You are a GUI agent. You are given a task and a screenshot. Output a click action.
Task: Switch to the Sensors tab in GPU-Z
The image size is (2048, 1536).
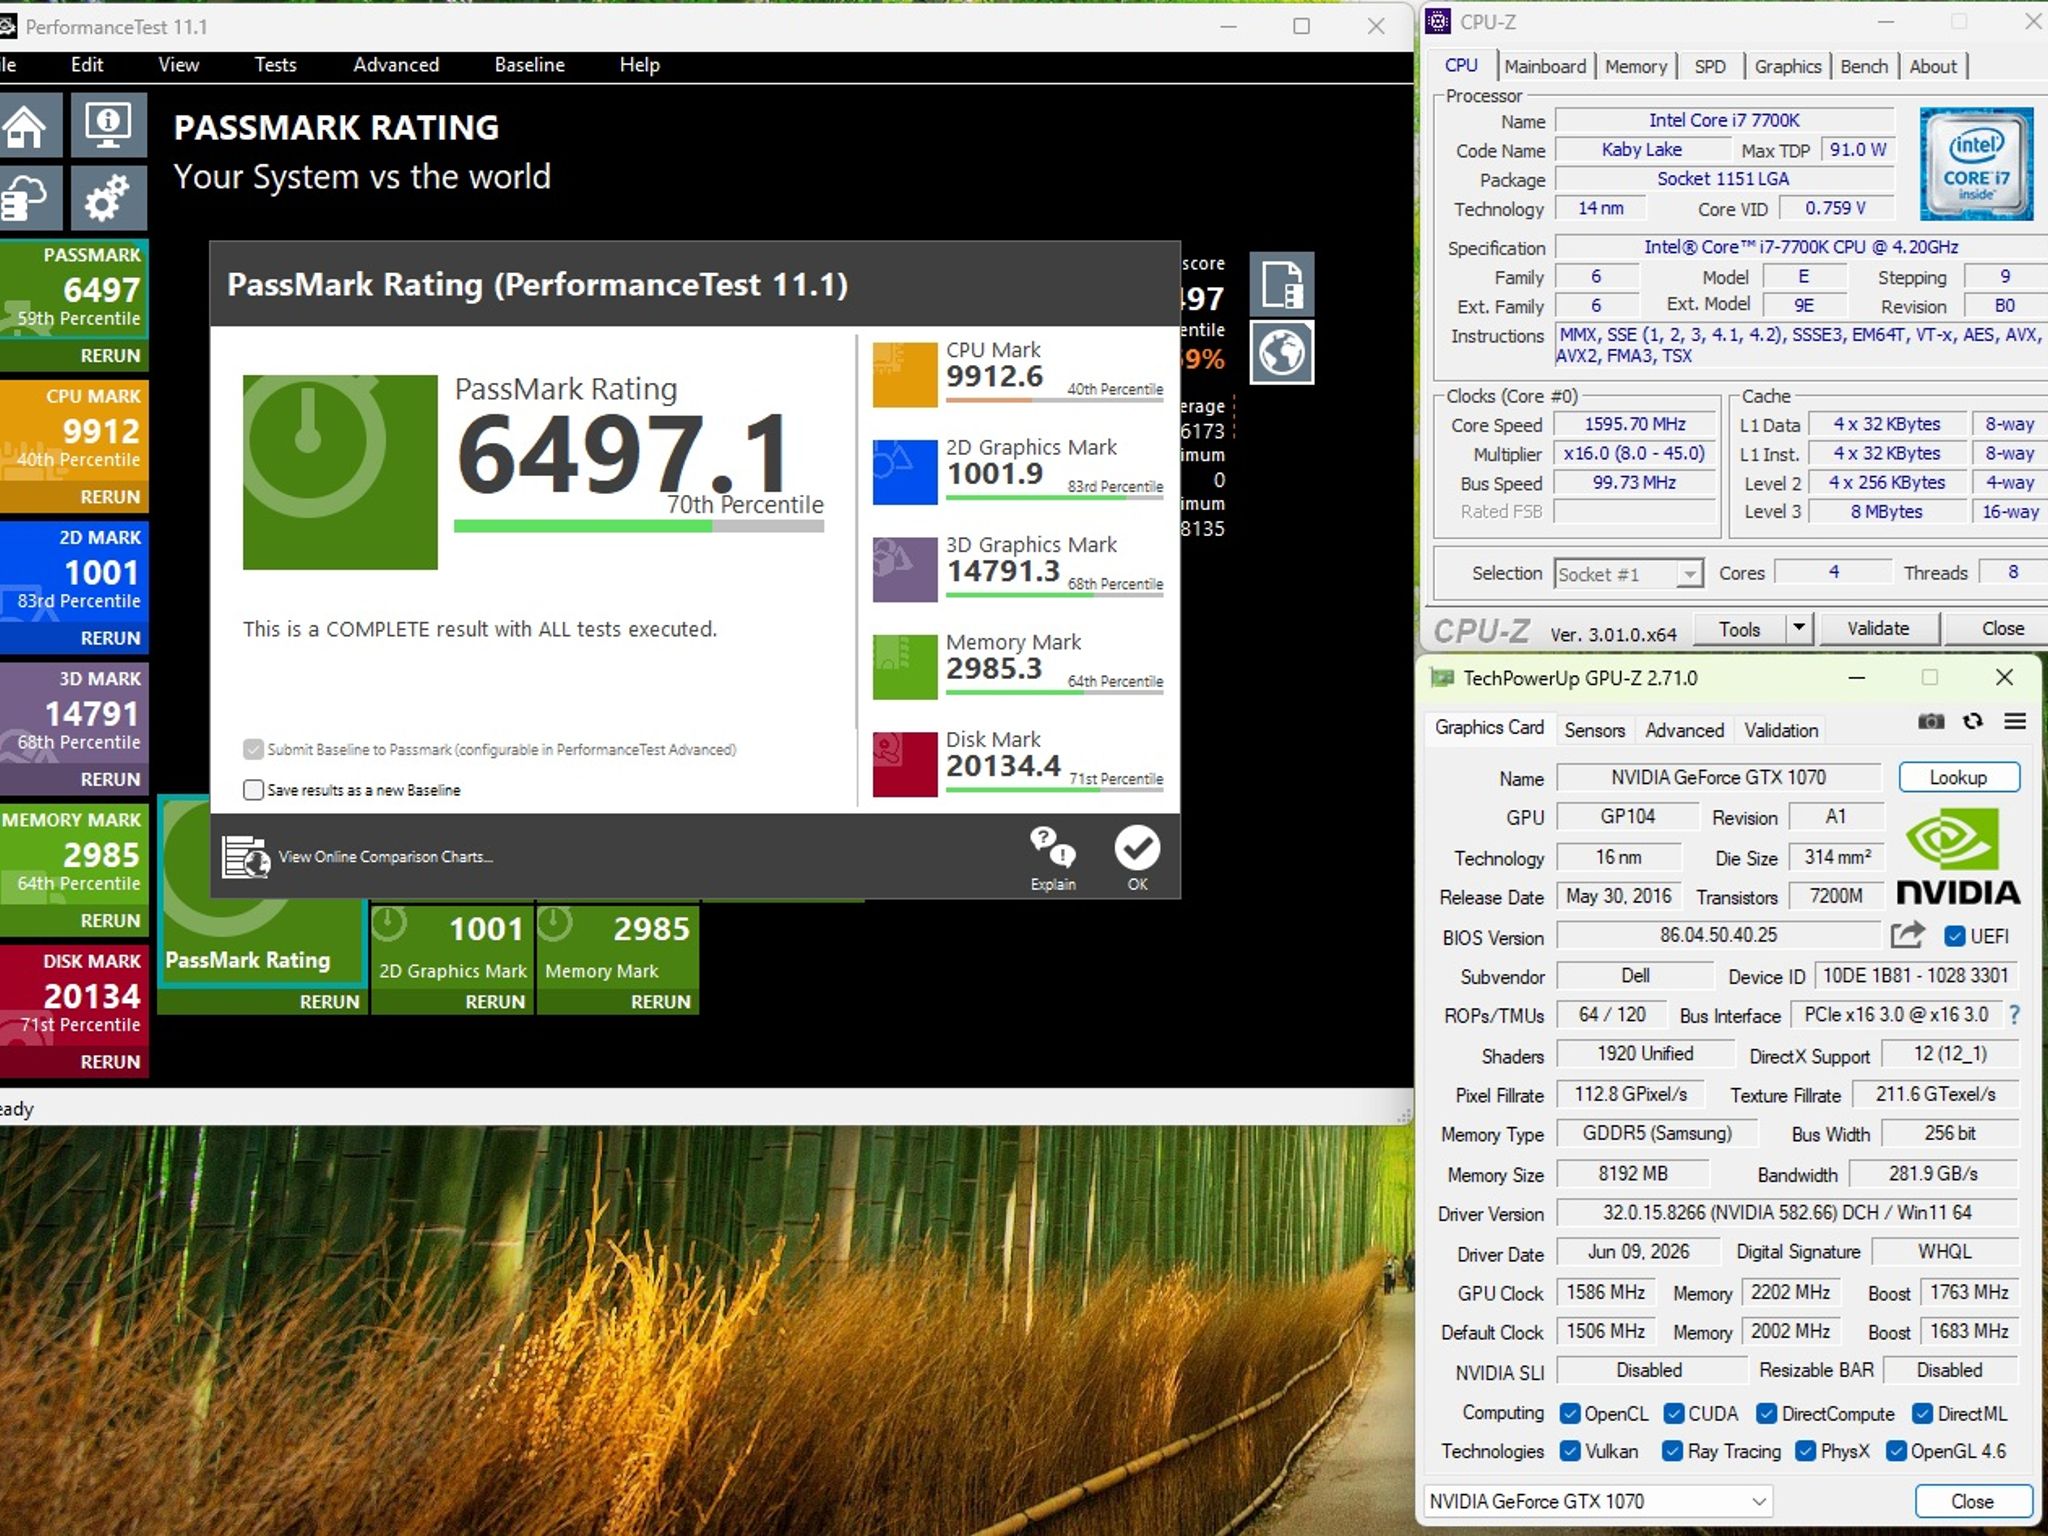pyautogui.click(x=1594, y=730)
